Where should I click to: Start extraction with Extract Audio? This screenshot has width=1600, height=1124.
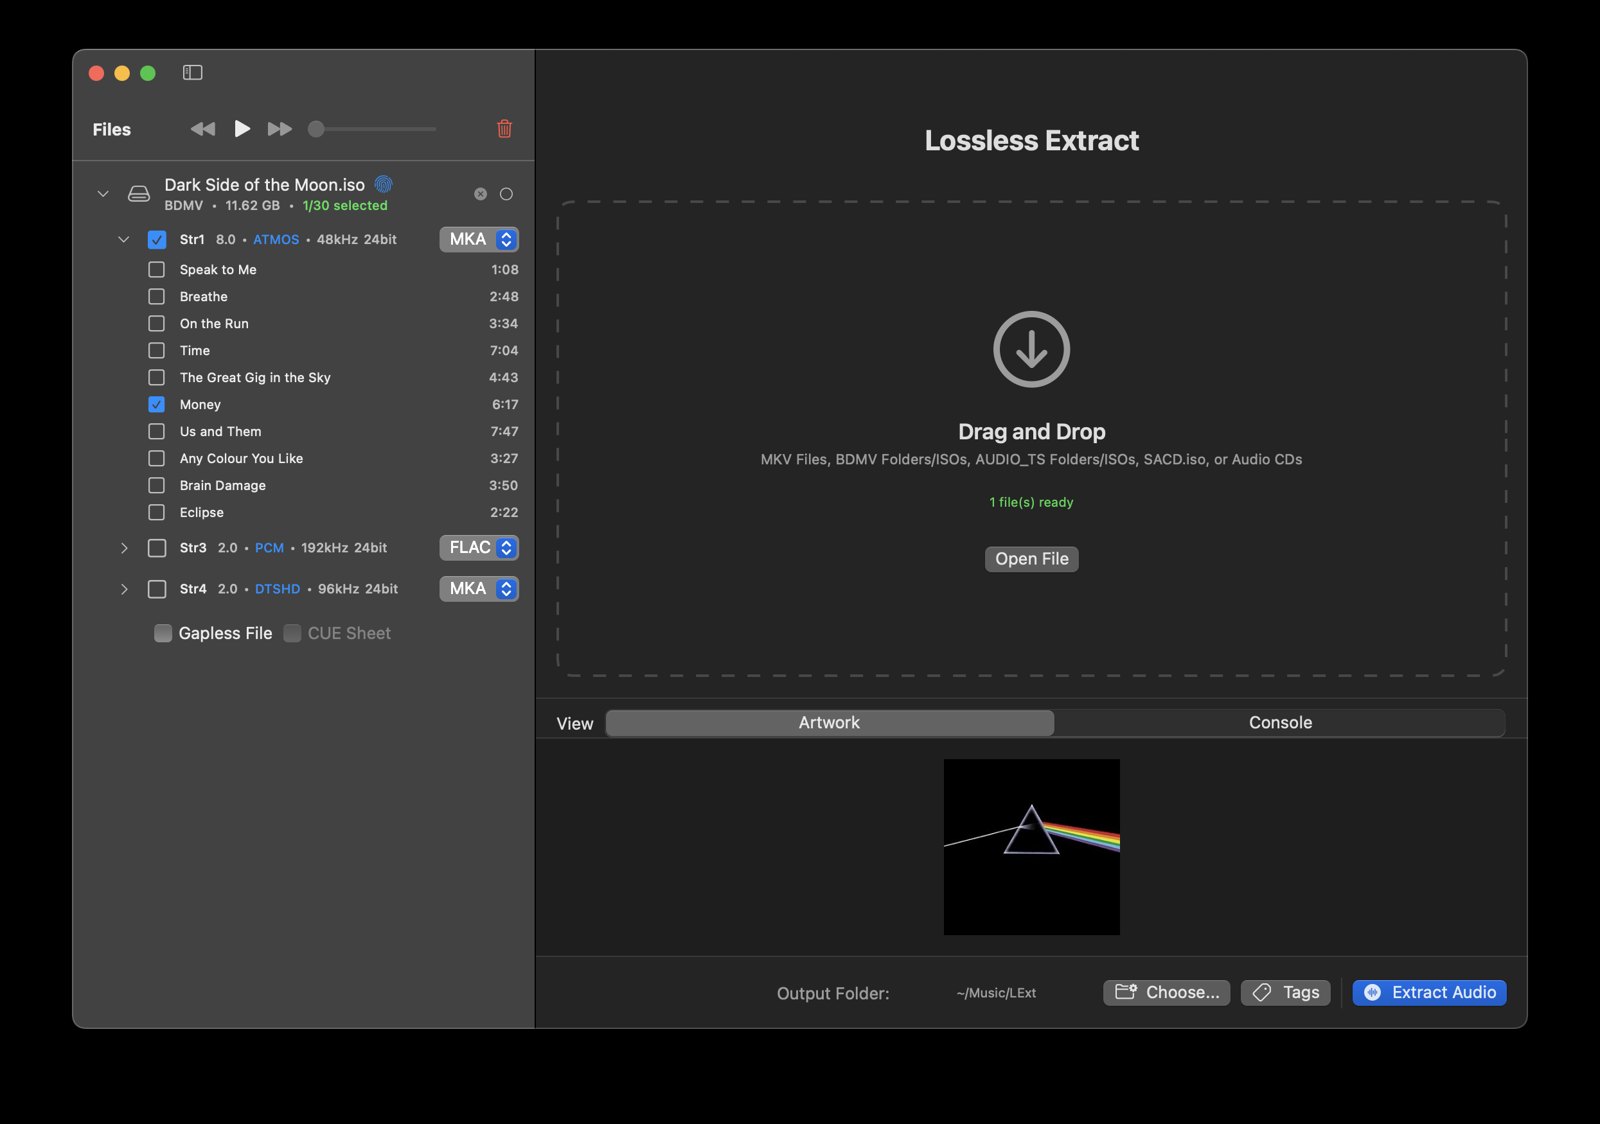point(1430,992)
